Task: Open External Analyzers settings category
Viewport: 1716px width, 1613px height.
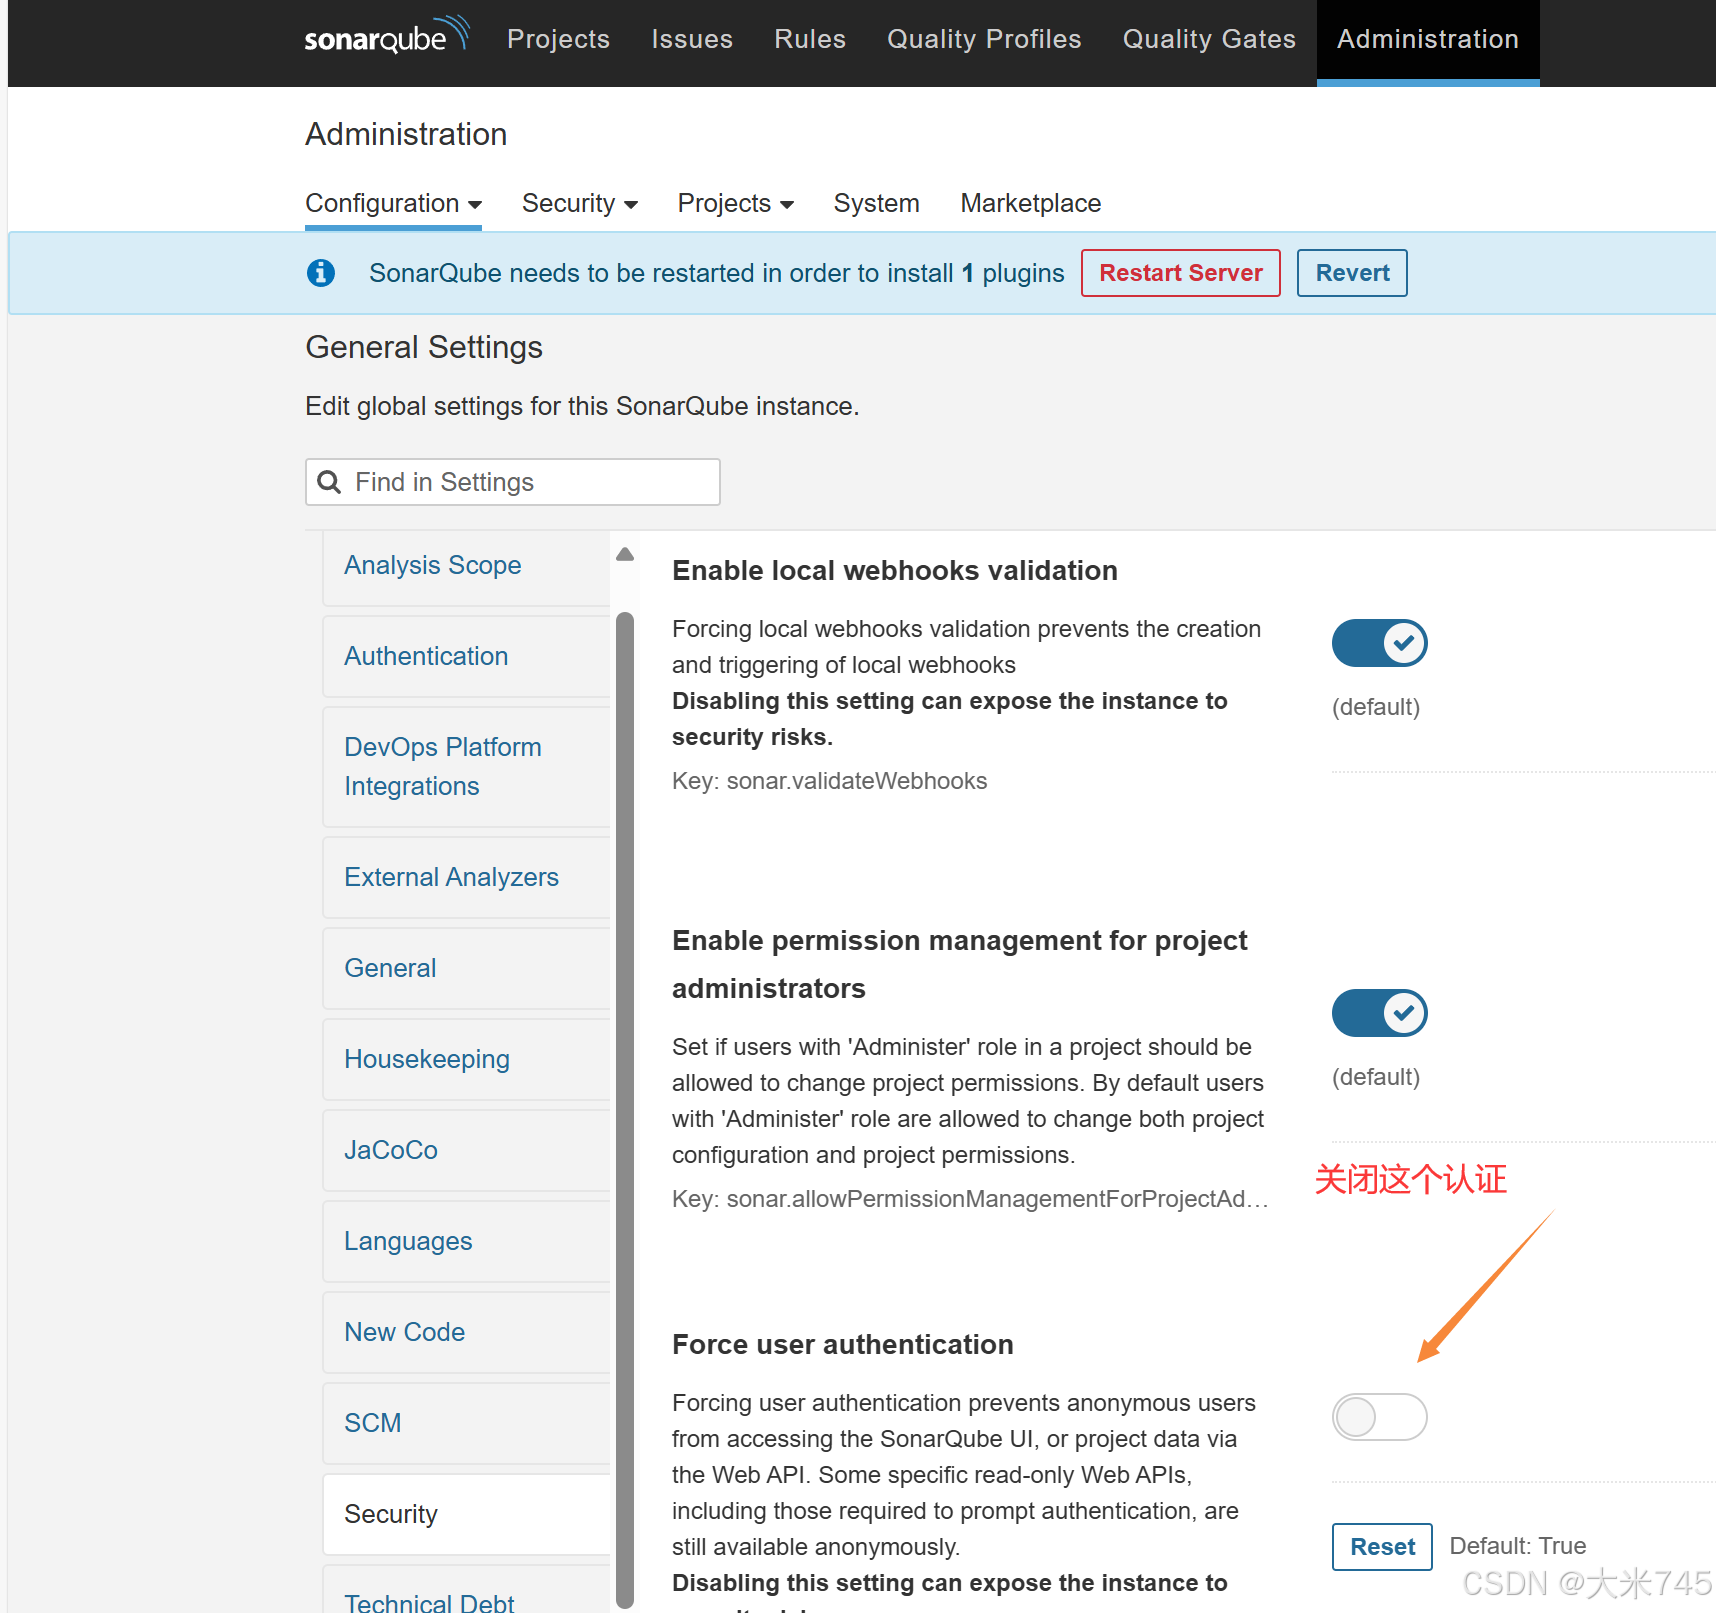Action: click(466, 877)
